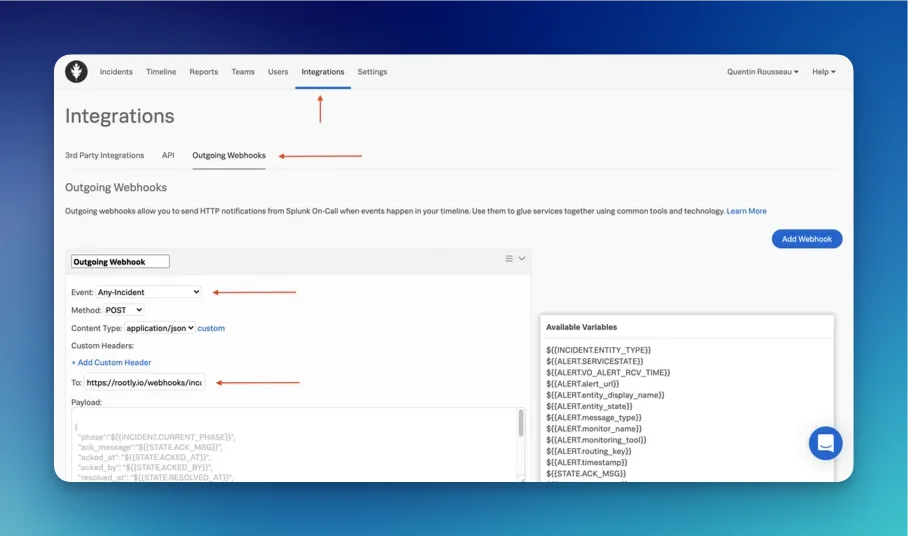This screenshot has width=908, height=536.
Task: Open the Reports navigation item
Action: (204, 72)
